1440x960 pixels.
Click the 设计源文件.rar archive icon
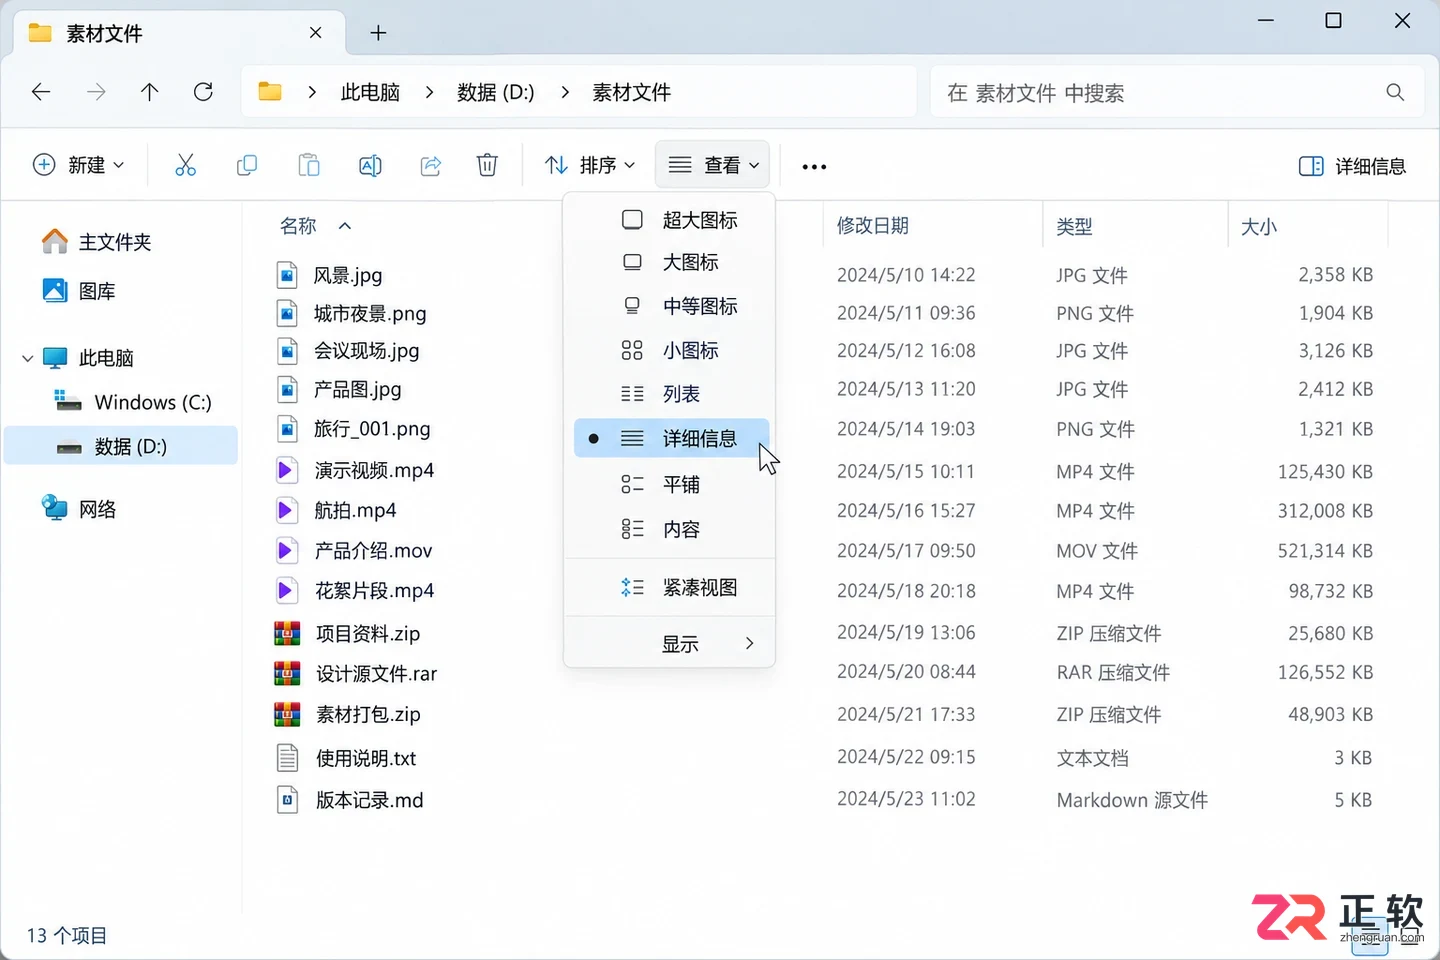coord(287,673)
